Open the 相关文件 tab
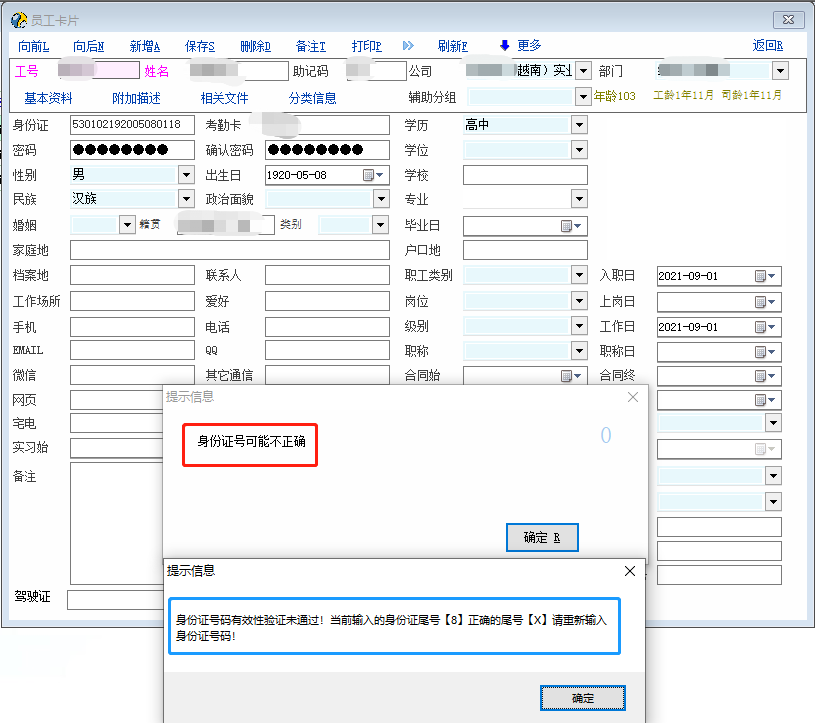 [224, 98]
